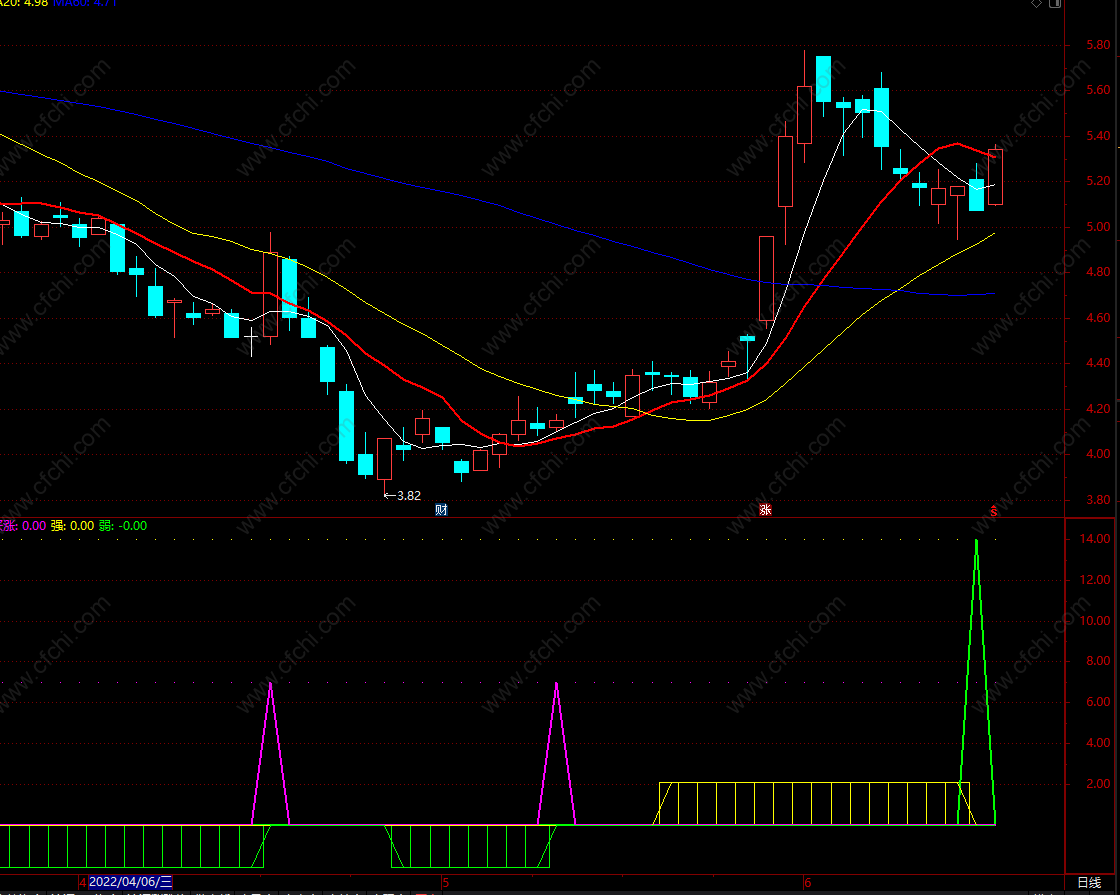The height and width of the screenshot is (895, 1120).
Task: Click the 4.20 price axis label
Action: point(1099,409)
